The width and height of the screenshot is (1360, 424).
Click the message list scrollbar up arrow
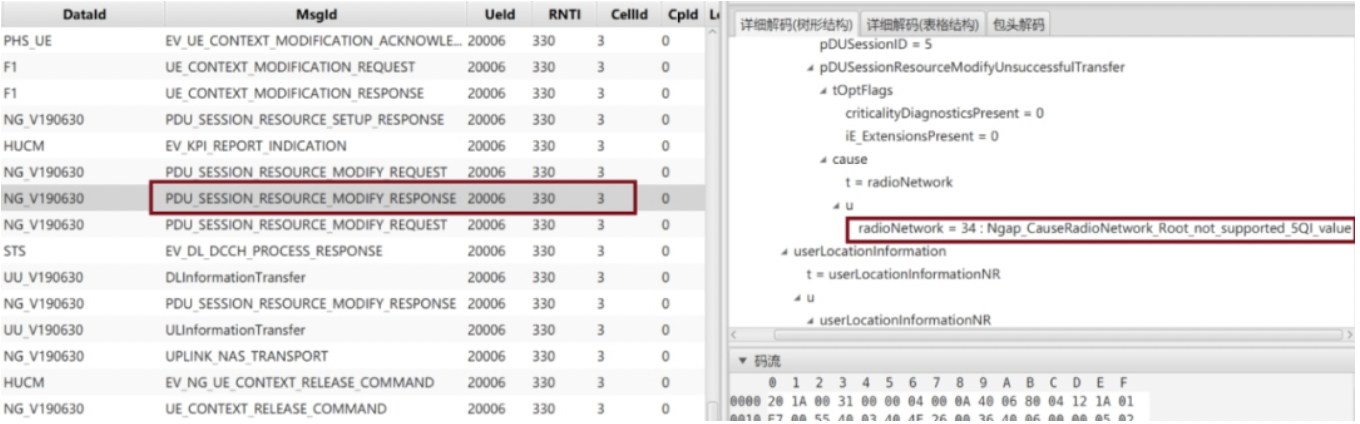[713, 34]
